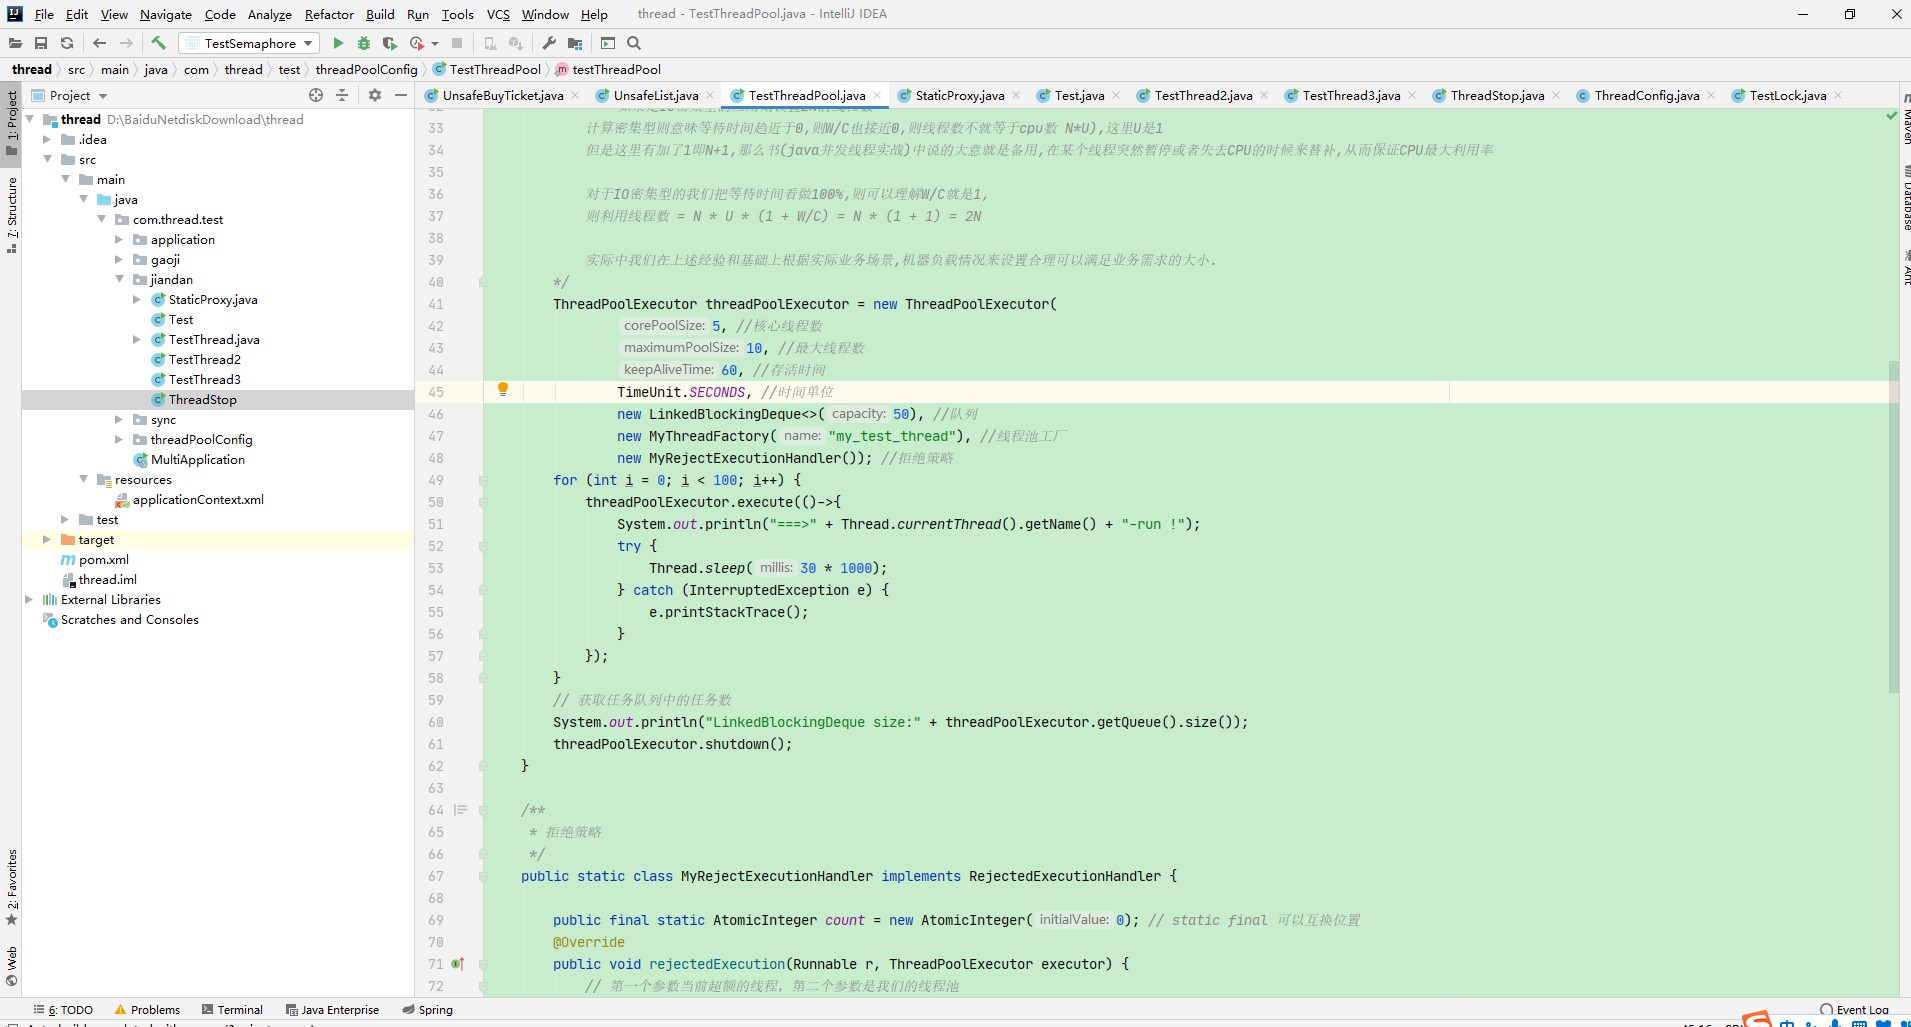Expand the sync package

click(119, 419)
